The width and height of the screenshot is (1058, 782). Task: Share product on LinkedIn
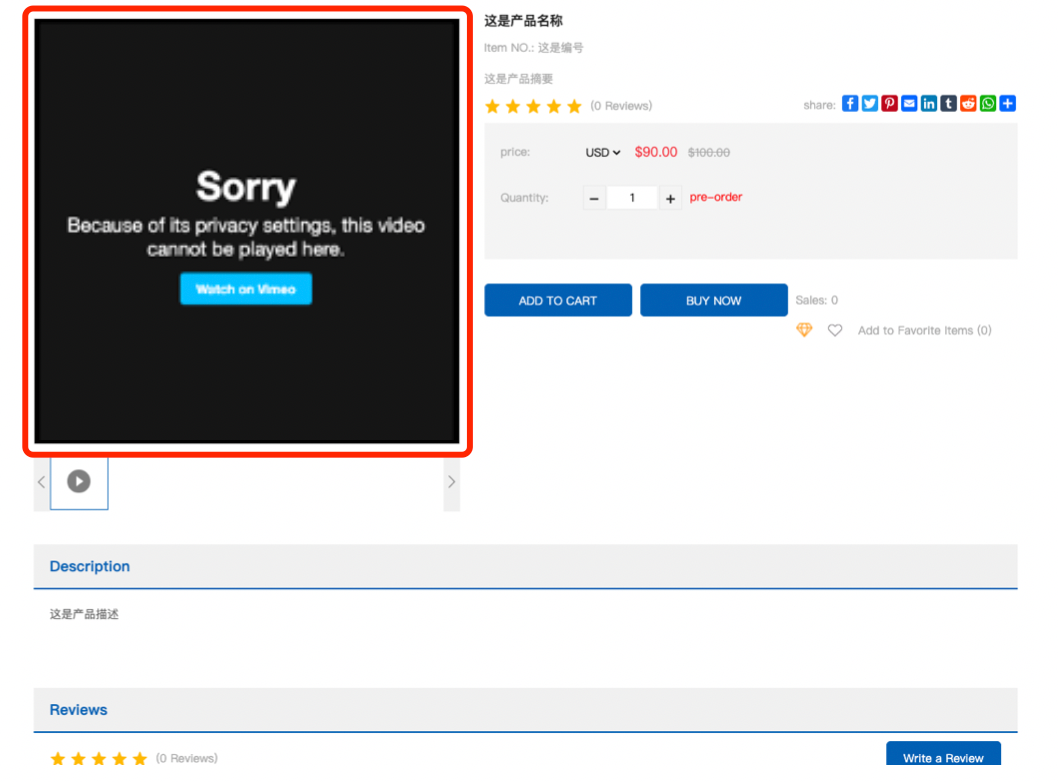point(928,103)
